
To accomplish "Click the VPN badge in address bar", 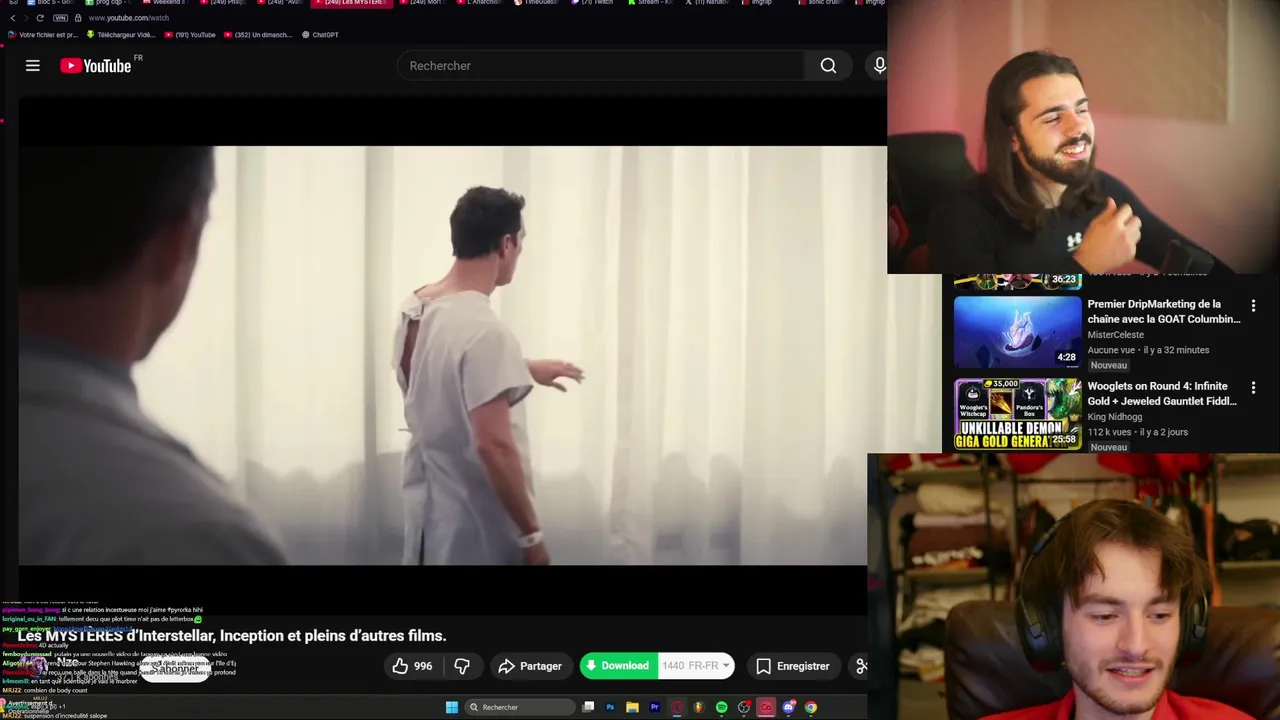I will point(60,18).
